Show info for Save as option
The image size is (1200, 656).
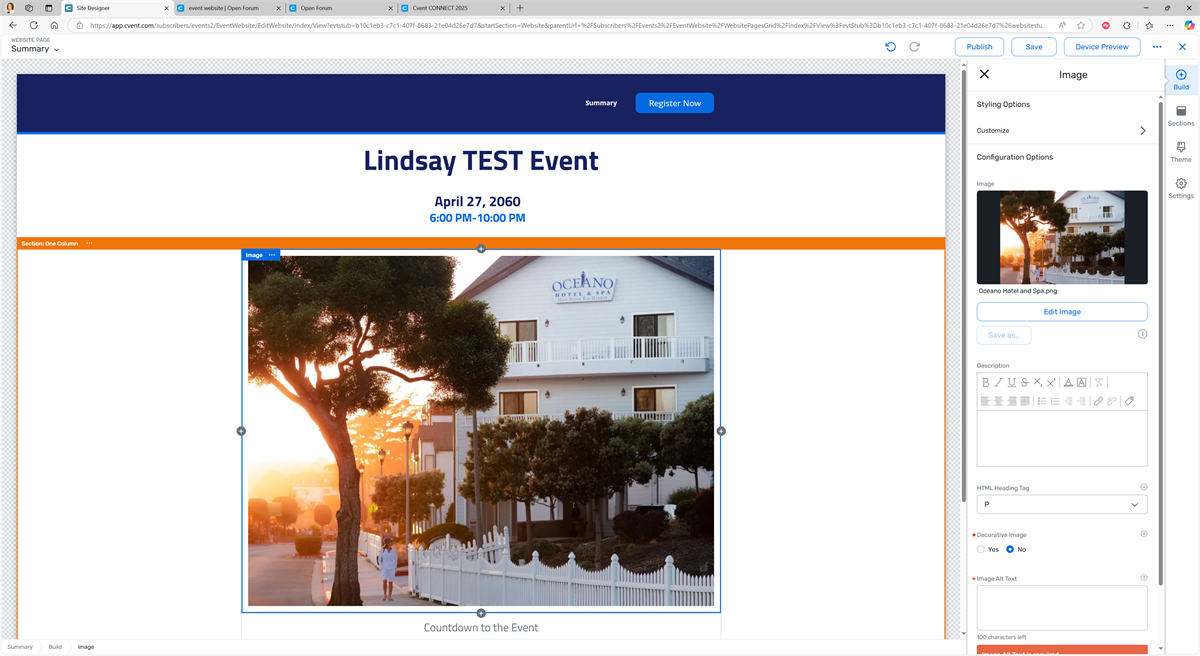[x=1142, y=334]
